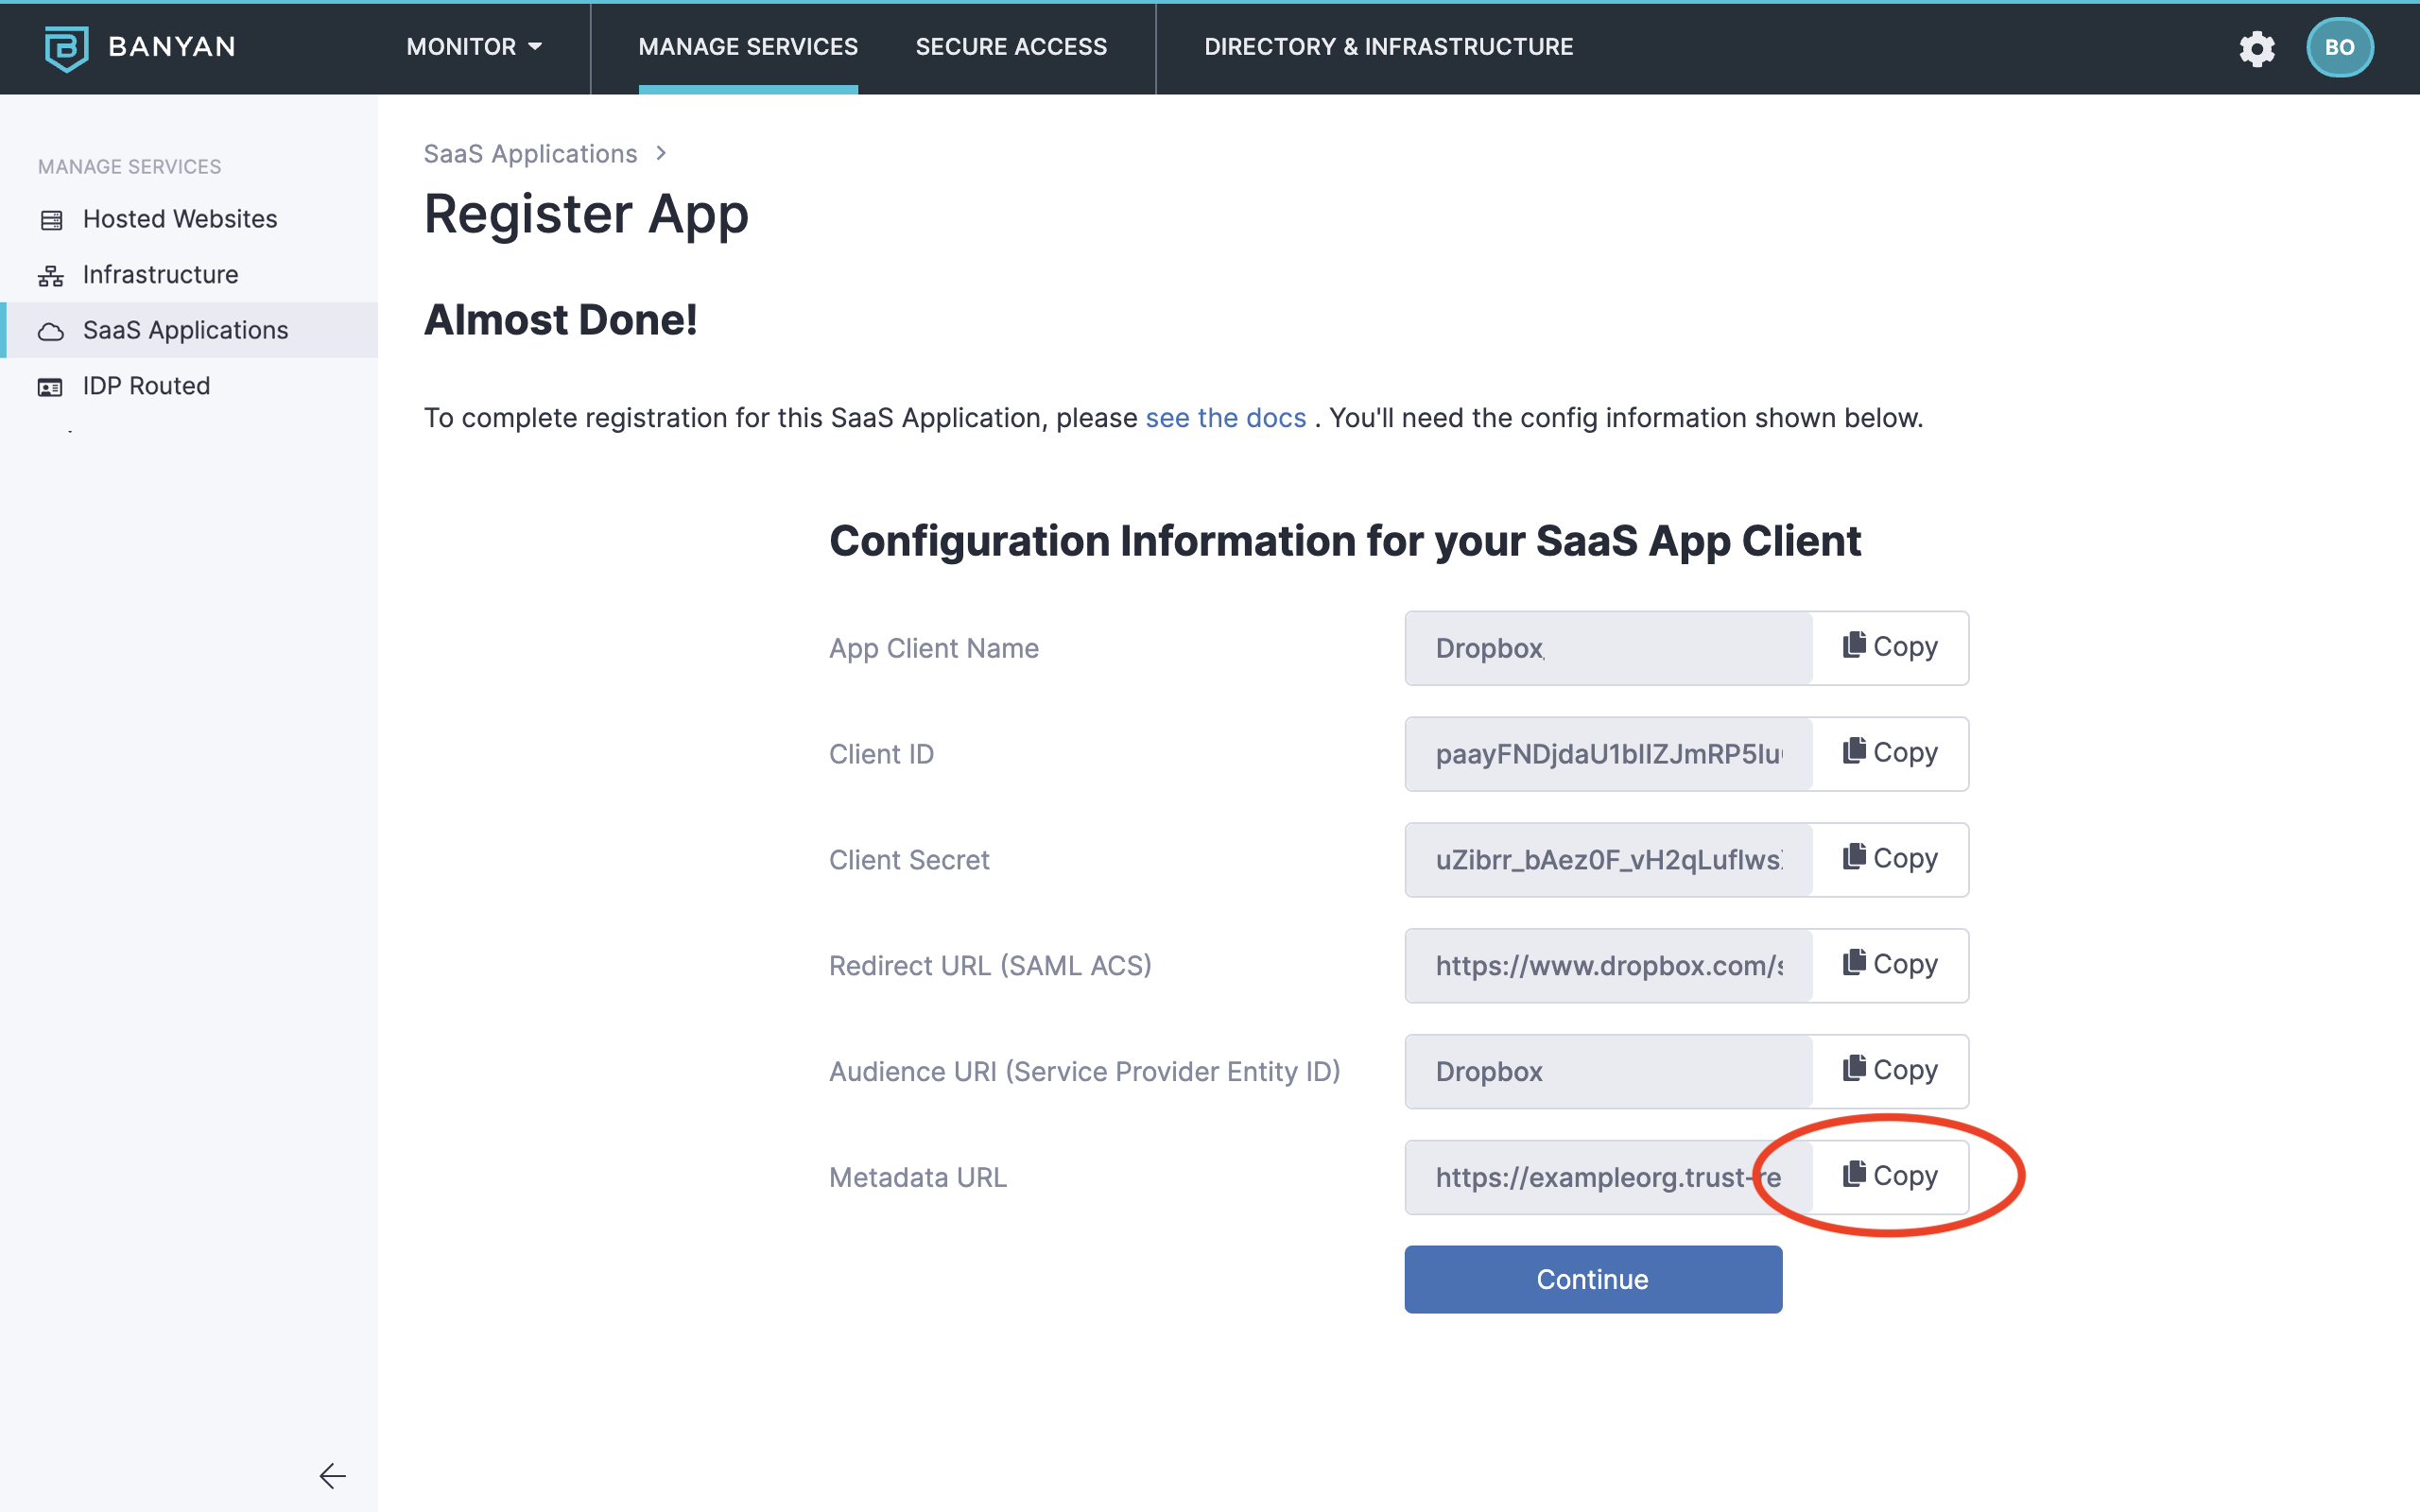Go to Directory & Infrastructure tab

(x=1388, y=47)
